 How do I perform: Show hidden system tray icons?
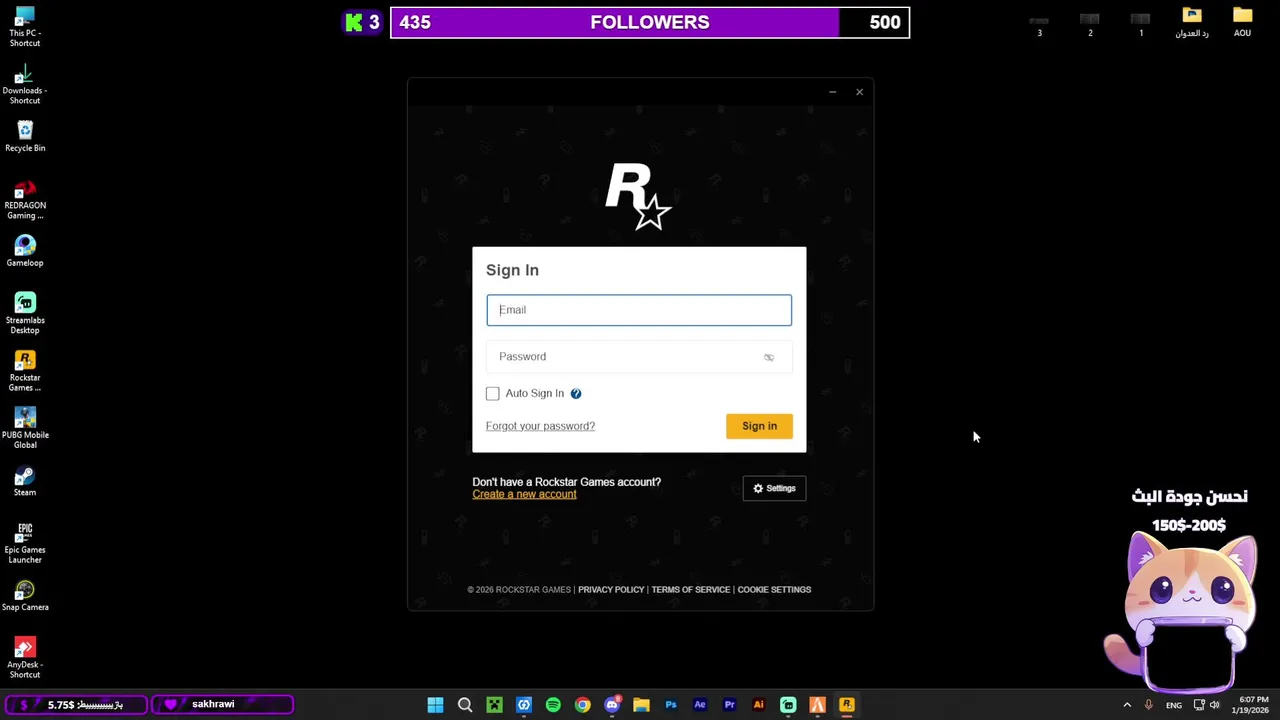[x=1127, y=705]
